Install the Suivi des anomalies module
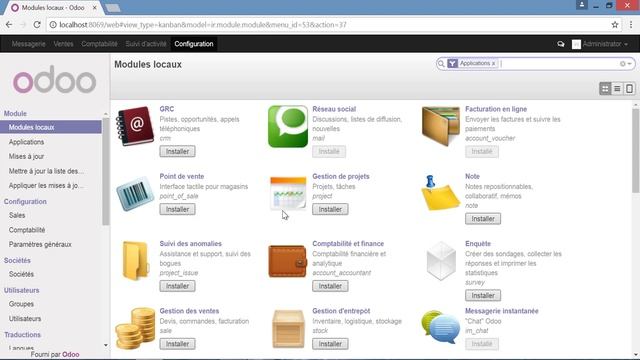This screenshot has width=640, height=360. (178, 286)
